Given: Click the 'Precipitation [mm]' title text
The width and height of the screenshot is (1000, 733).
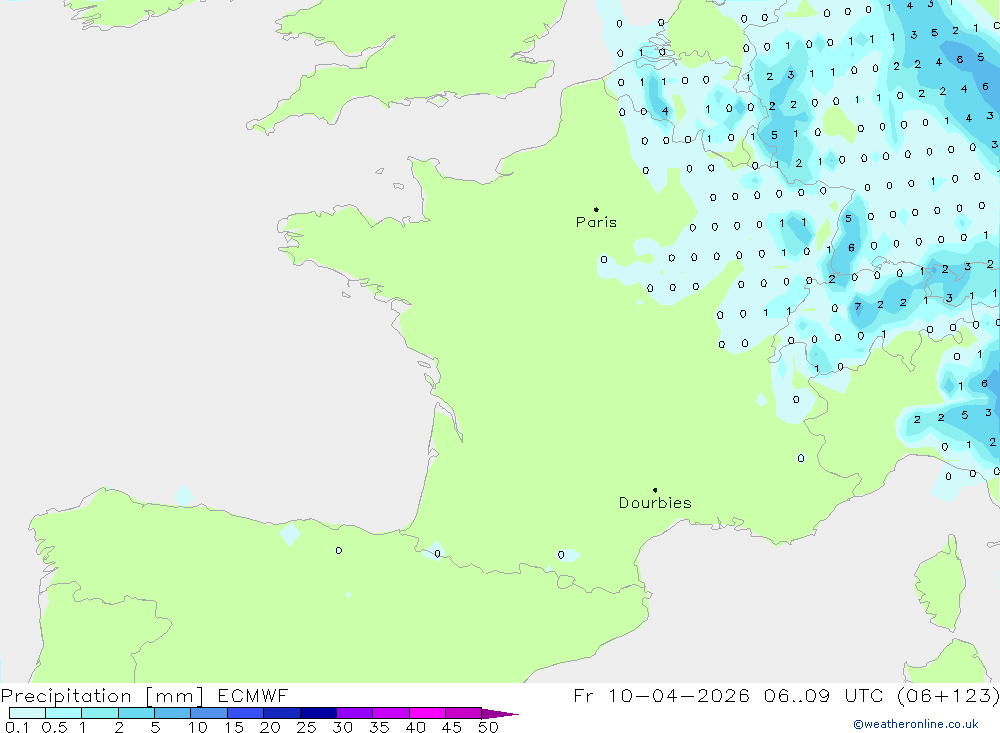Looking at the screenshot, I should (102, 696).
